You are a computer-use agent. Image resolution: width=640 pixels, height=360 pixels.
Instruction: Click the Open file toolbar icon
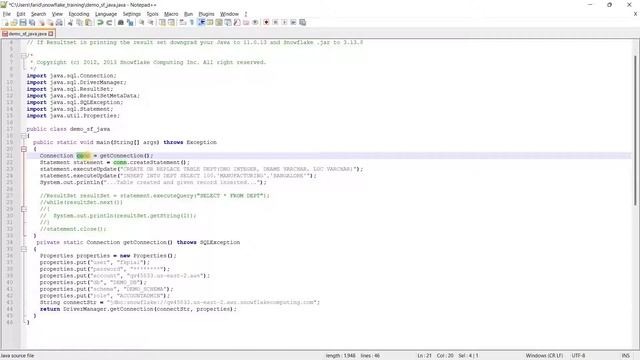point(14,22)
